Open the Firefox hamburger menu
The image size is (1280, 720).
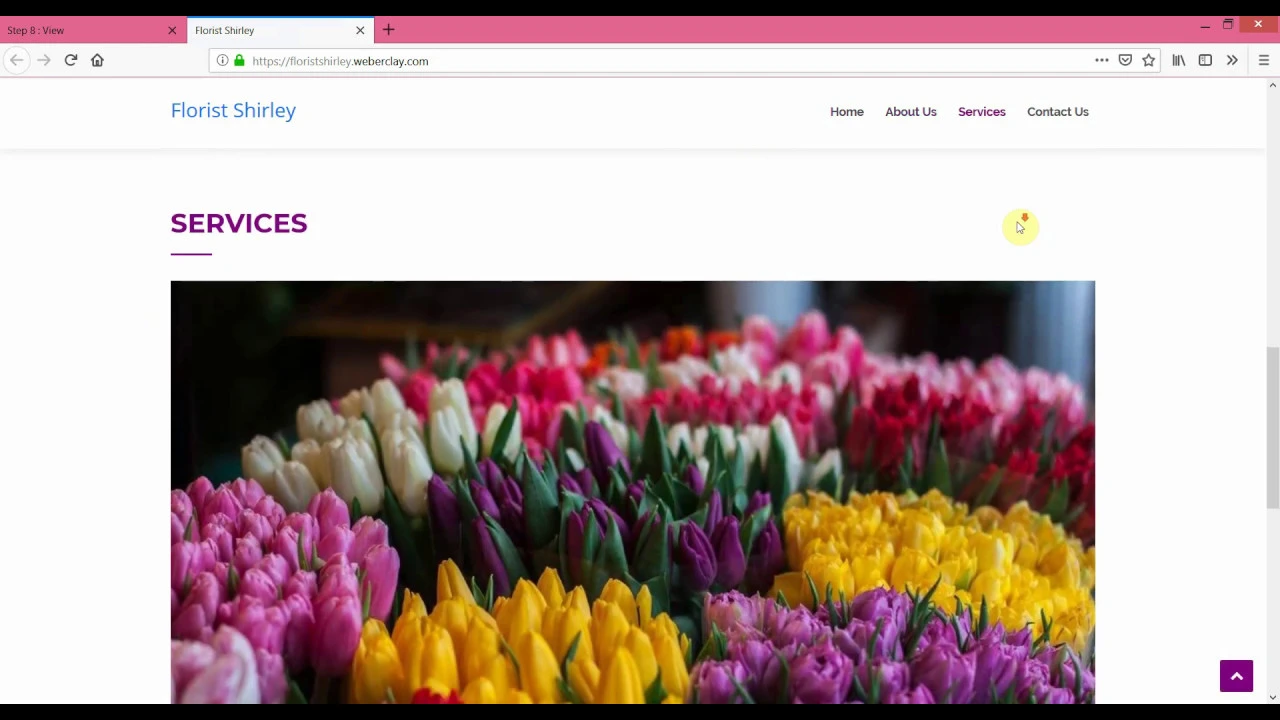(1264, 61)
